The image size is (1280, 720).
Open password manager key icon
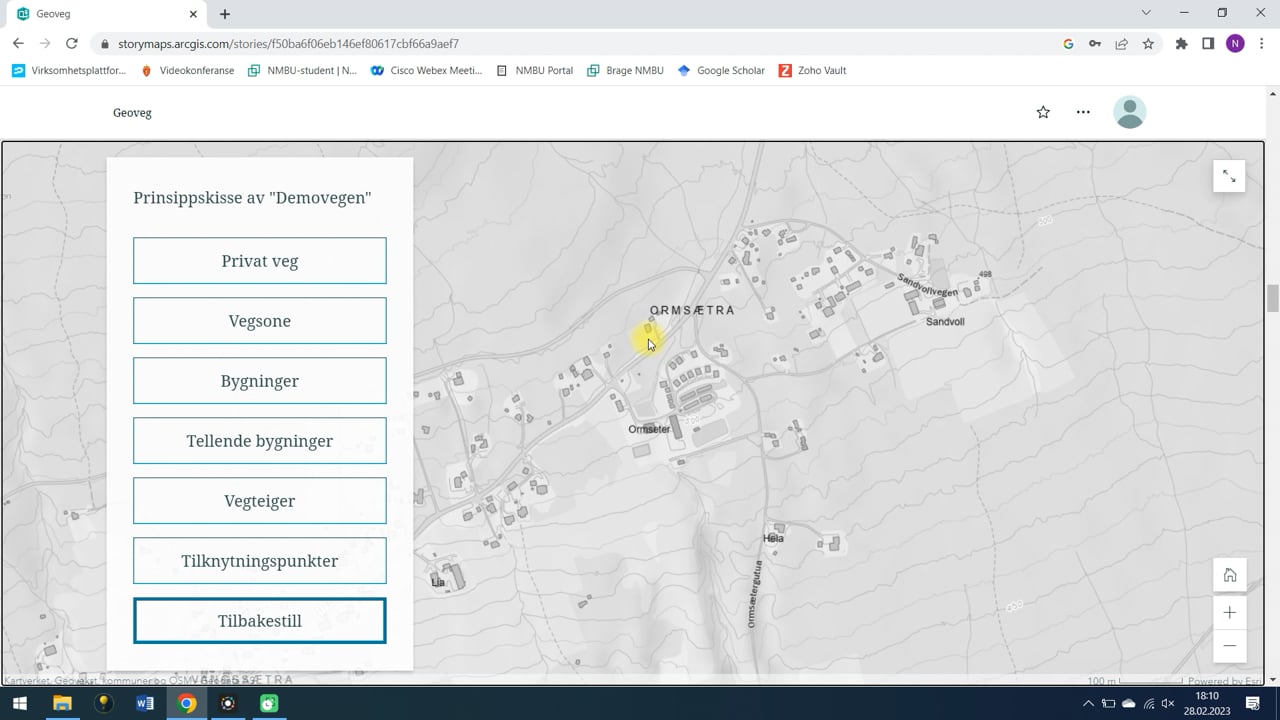pos(1095,44)
